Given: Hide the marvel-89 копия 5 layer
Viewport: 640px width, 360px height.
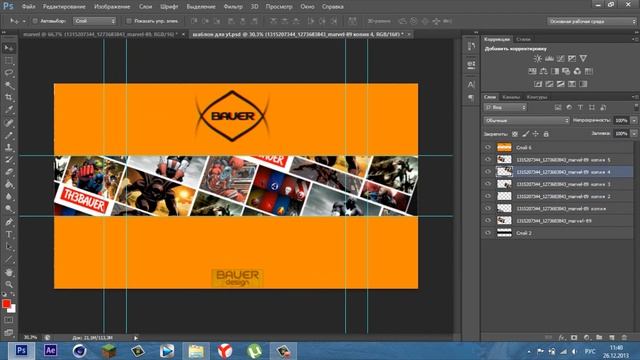Looking at the screenshot, I should (488, 160).
